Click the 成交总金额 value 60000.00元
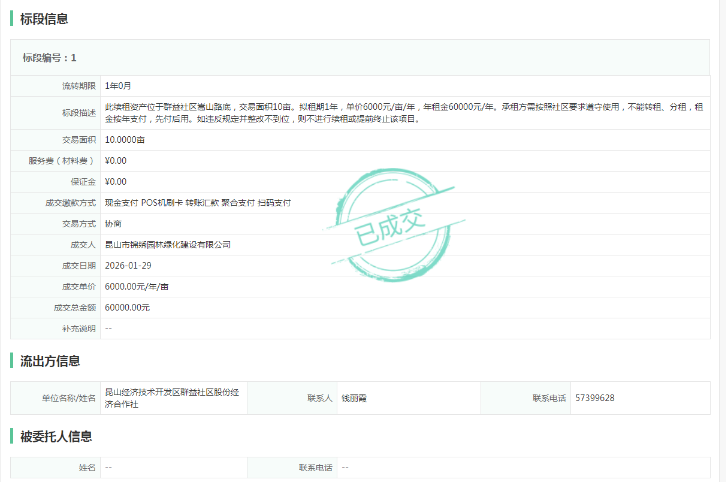The width and height of the screenshot is (726, 482). 127,307
